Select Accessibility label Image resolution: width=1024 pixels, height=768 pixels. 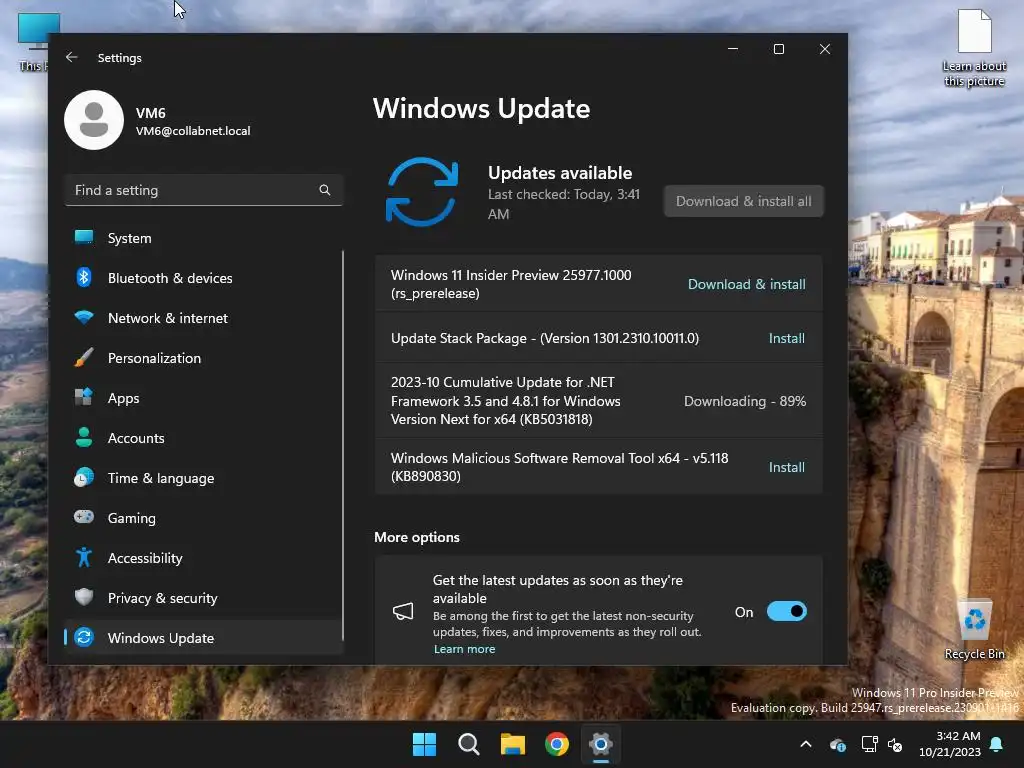145,558
